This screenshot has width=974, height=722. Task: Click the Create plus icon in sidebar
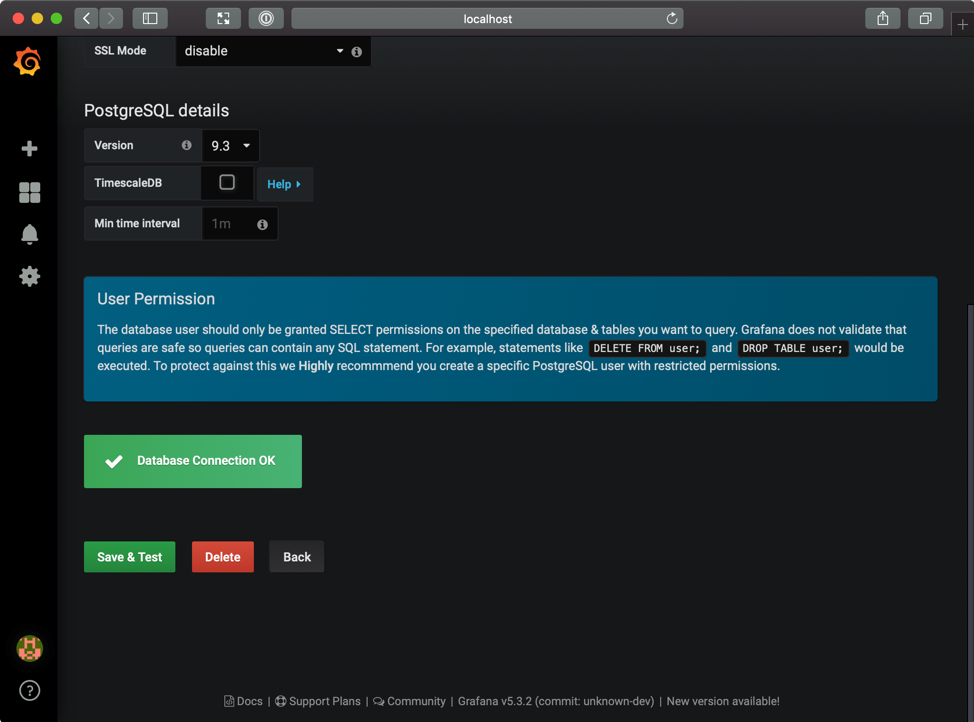point(29,149)
